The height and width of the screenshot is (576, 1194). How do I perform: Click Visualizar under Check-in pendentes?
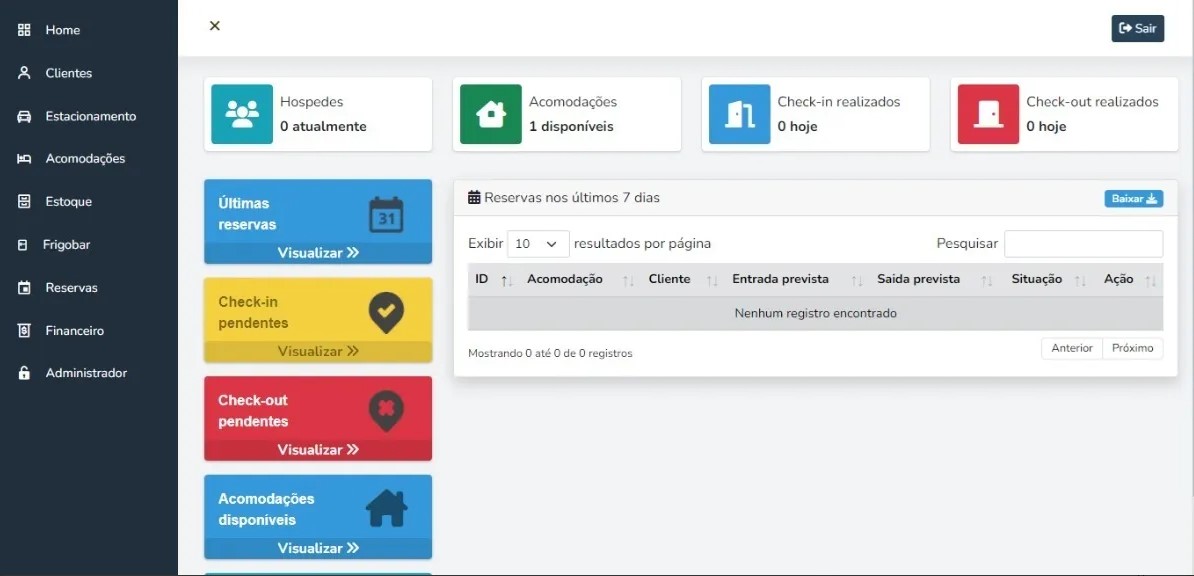[x=317, y=350]
